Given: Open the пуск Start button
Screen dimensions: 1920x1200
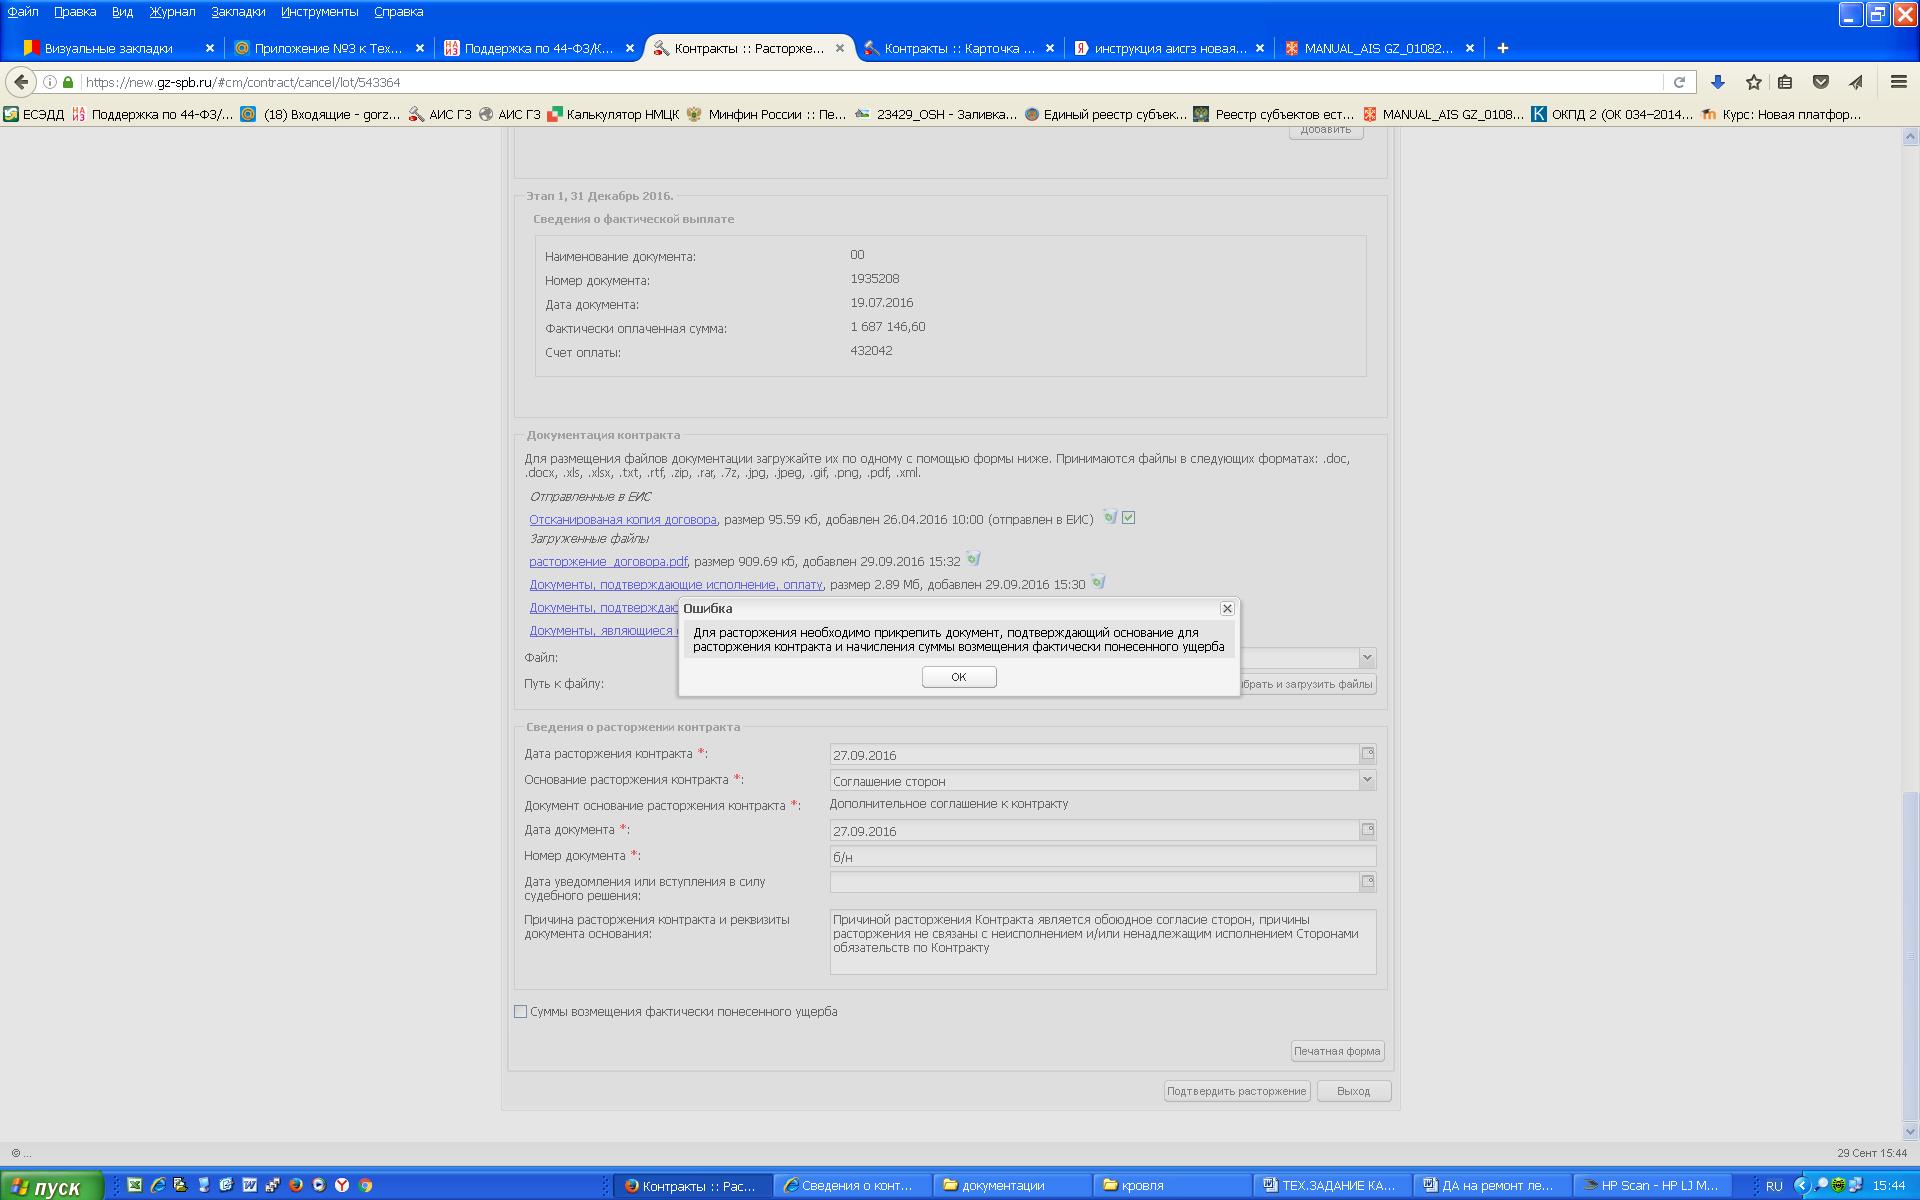Looking at the screenshot, I should tap(51, 1186).
